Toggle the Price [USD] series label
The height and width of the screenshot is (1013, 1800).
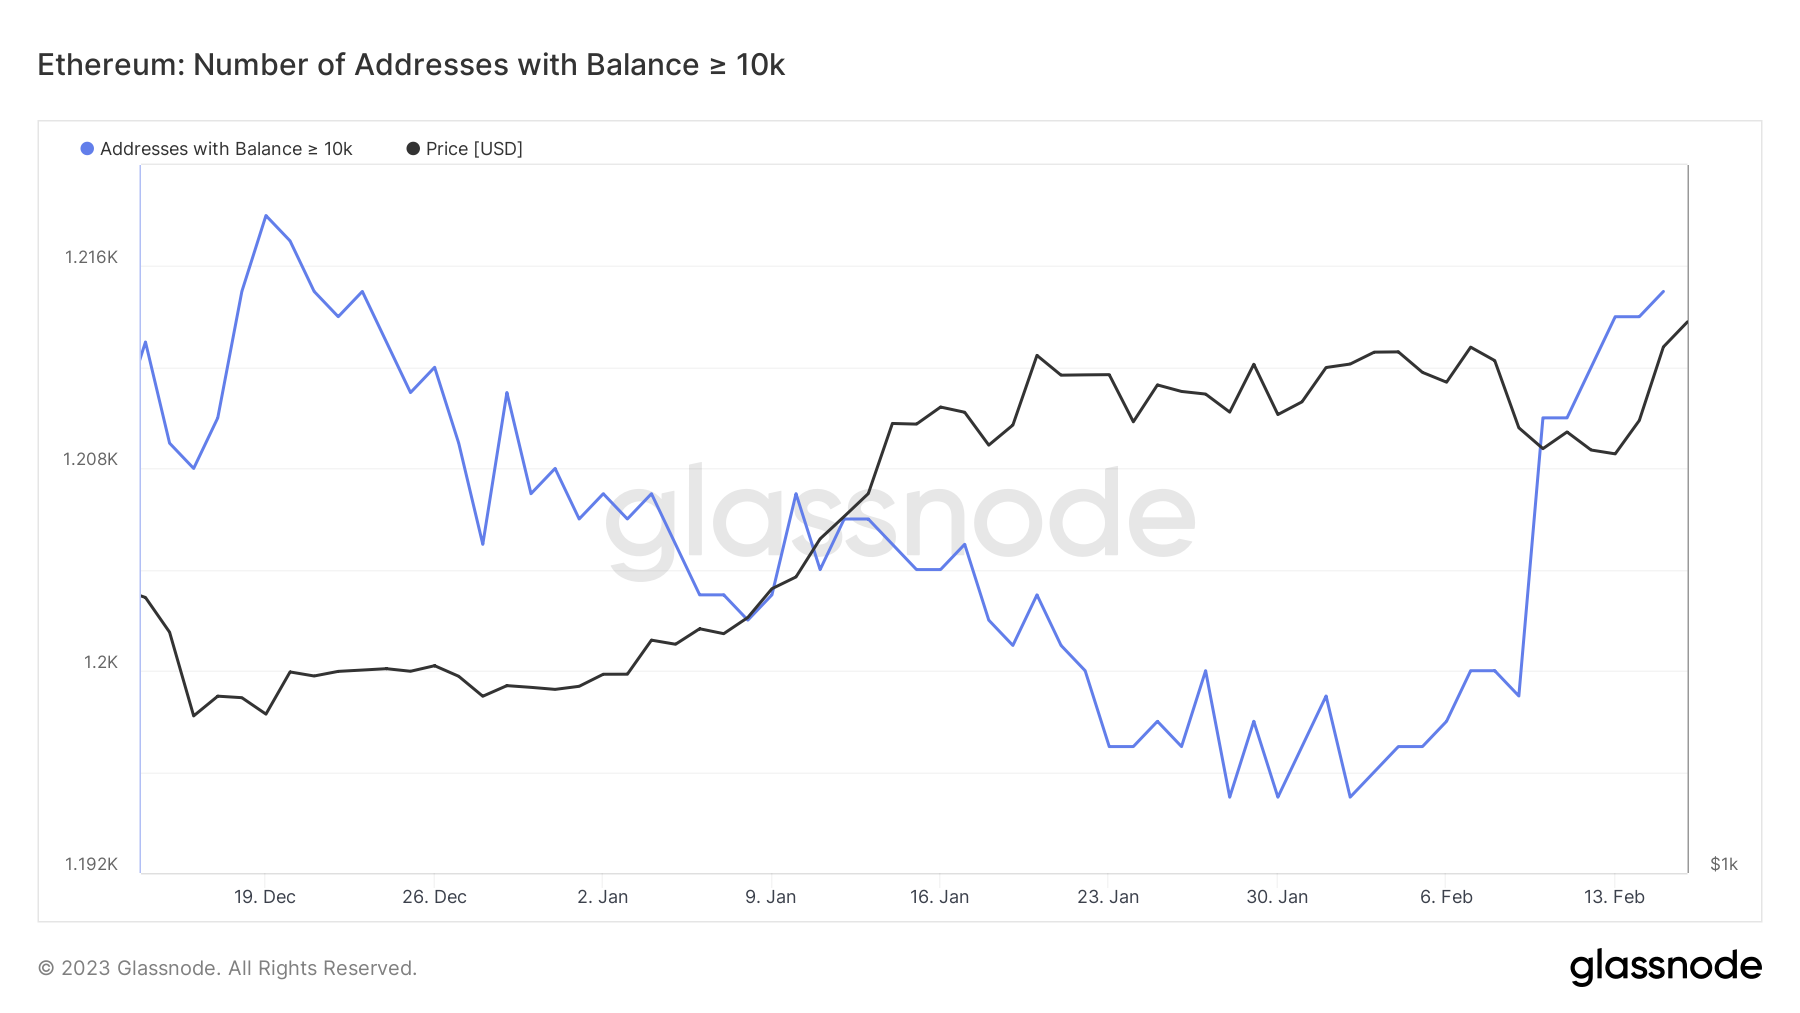(474, 149)
